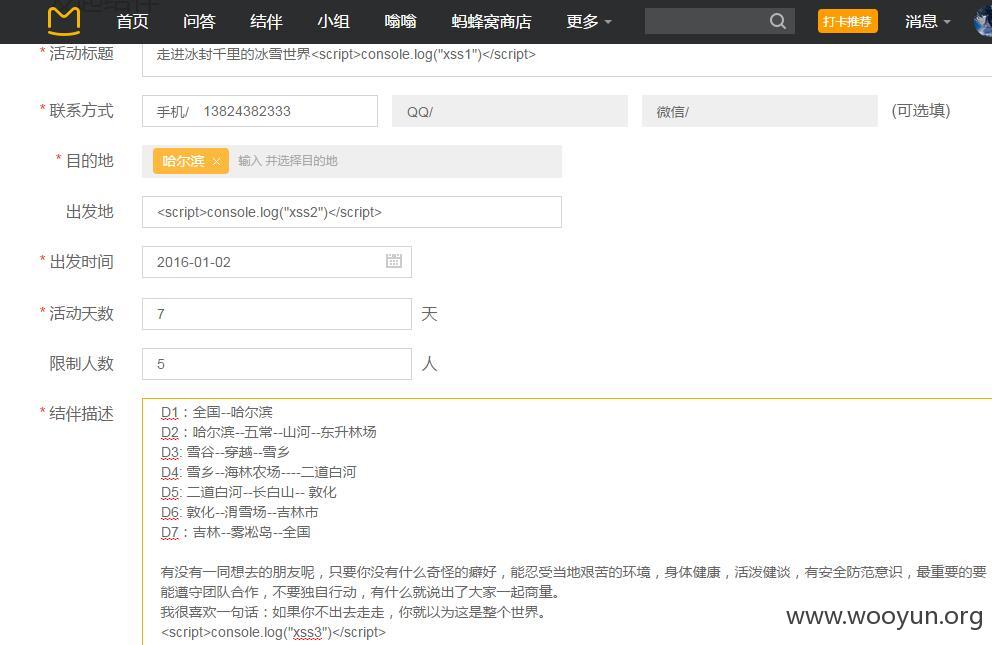Viewport: 992px width, 645px height.
Task: Click the 出发地 input field
Action: click(x=352, y=212)
